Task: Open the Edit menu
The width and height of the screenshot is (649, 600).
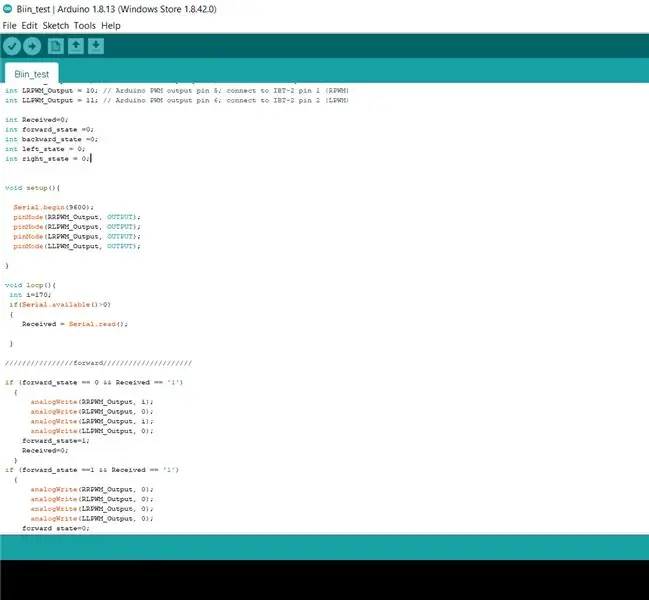Action: point(29,26)
